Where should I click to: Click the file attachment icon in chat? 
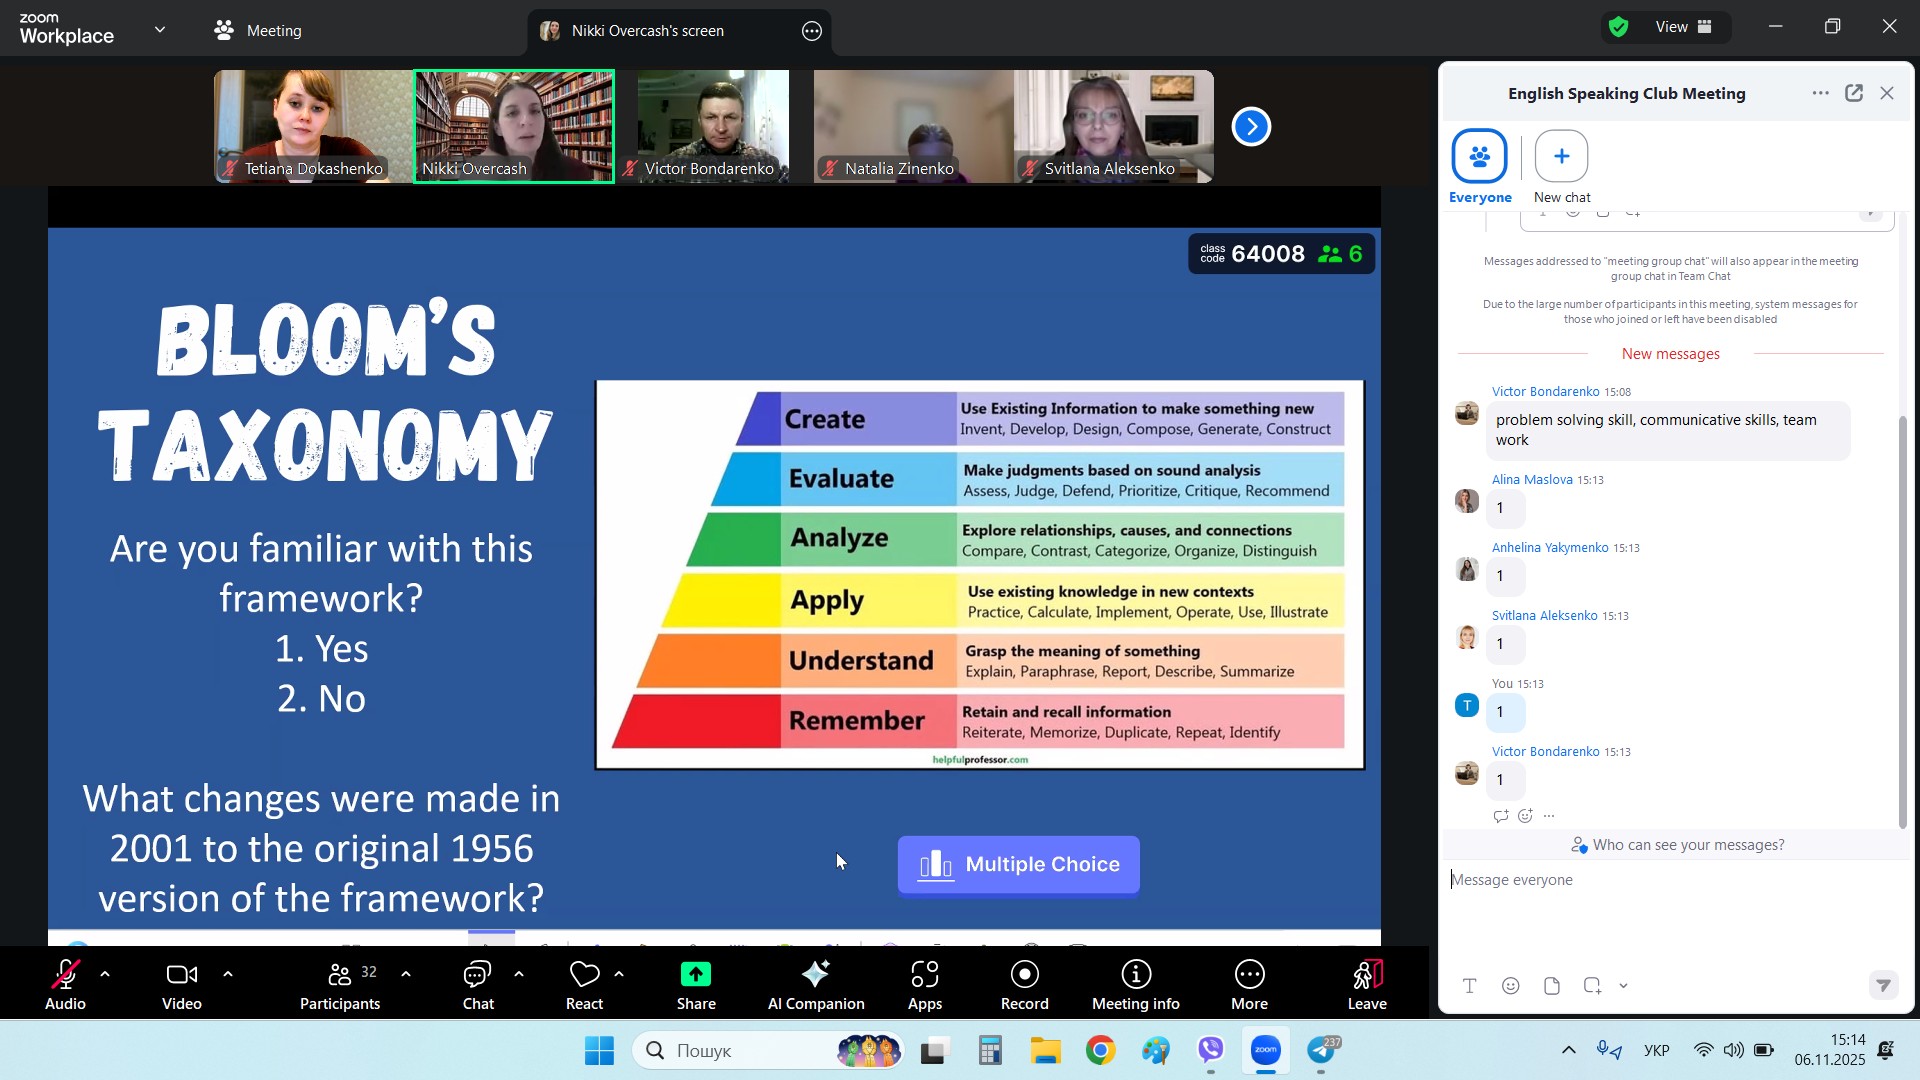tap(1551, 986)
